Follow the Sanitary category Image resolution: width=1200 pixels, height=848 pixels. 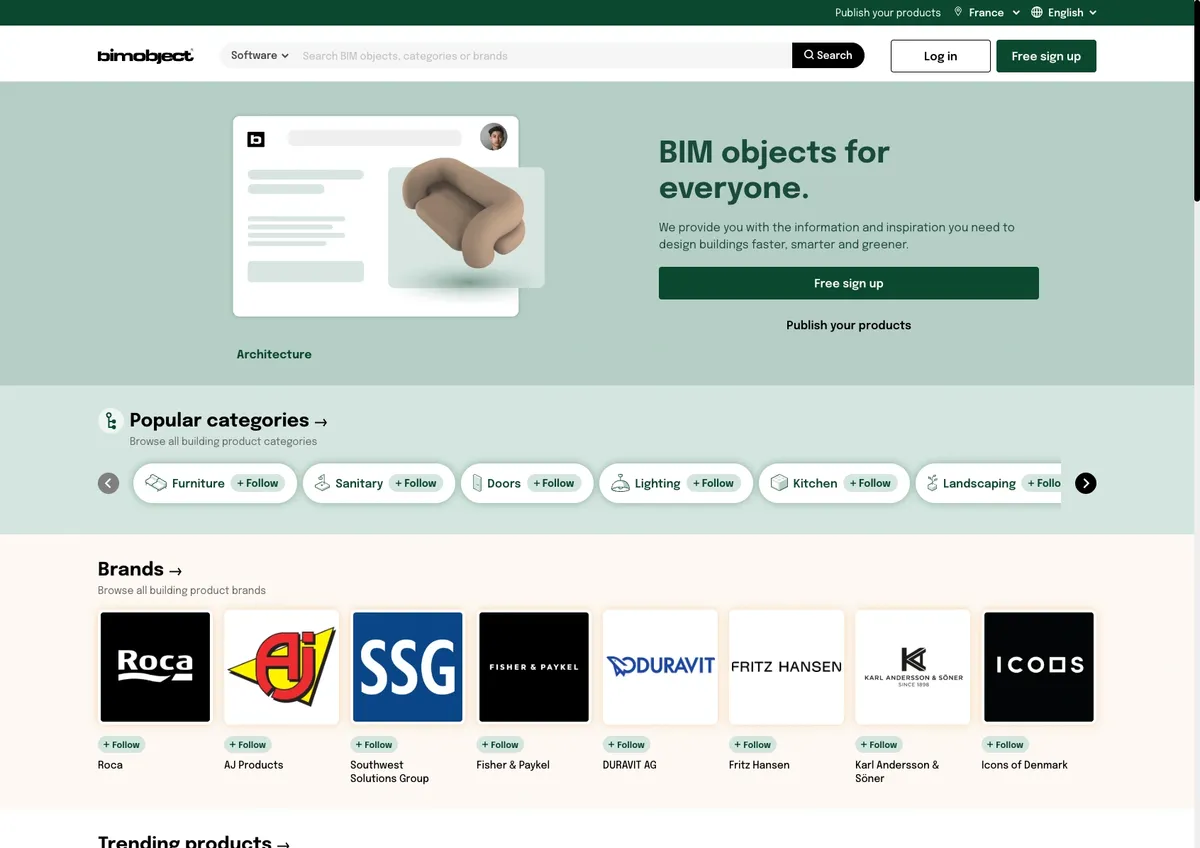[416, 483]
